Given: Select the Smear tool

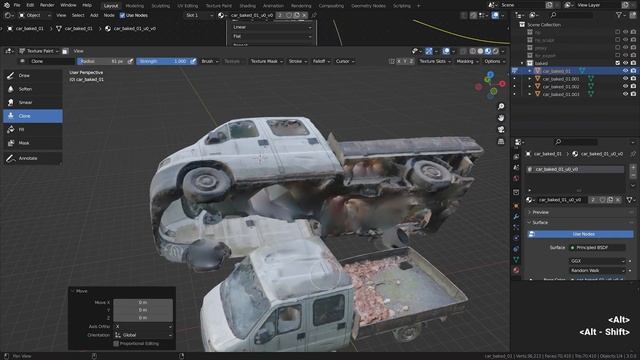Looking at the screenshot, I should (x=33, y=102).
